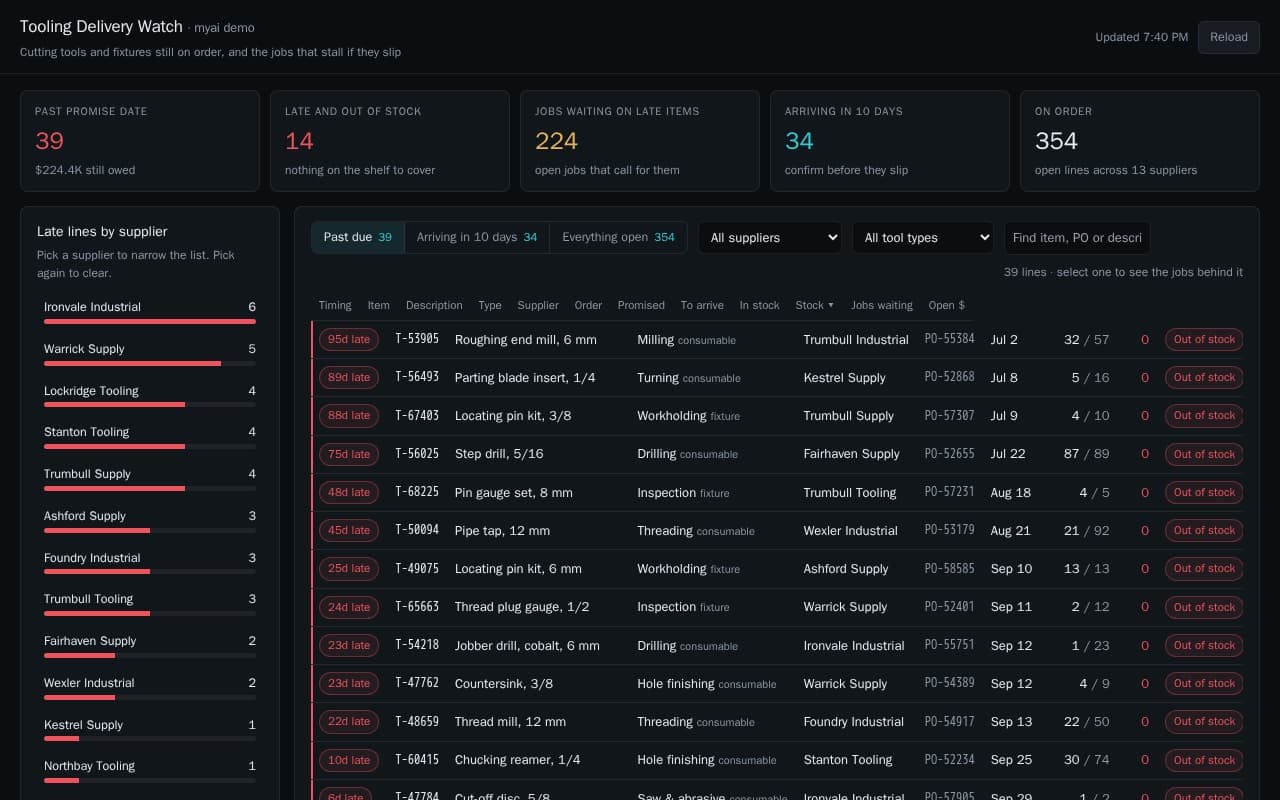Choose Trumbull Tooling in supplier list
Viewport: 1280px width, 800px height.
coord(150,605)
